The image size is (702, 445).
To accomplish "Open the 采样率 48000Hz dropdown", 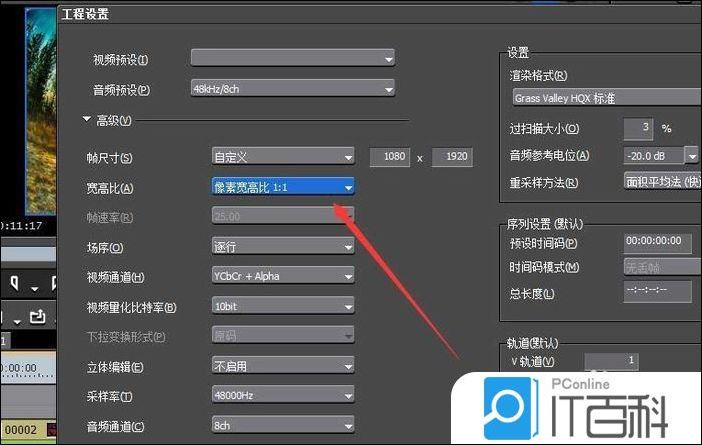I will (283, 396).
